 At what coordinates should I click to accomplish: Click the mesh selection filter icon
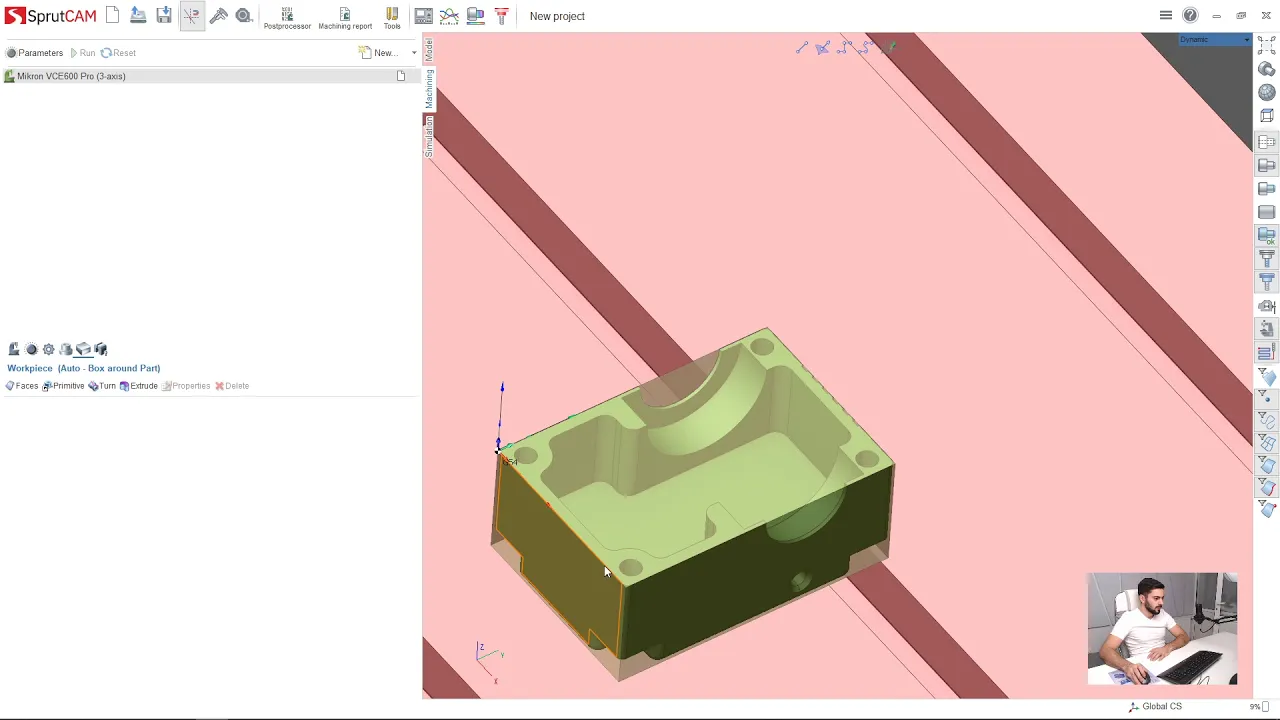click(x=1267, y=442)
